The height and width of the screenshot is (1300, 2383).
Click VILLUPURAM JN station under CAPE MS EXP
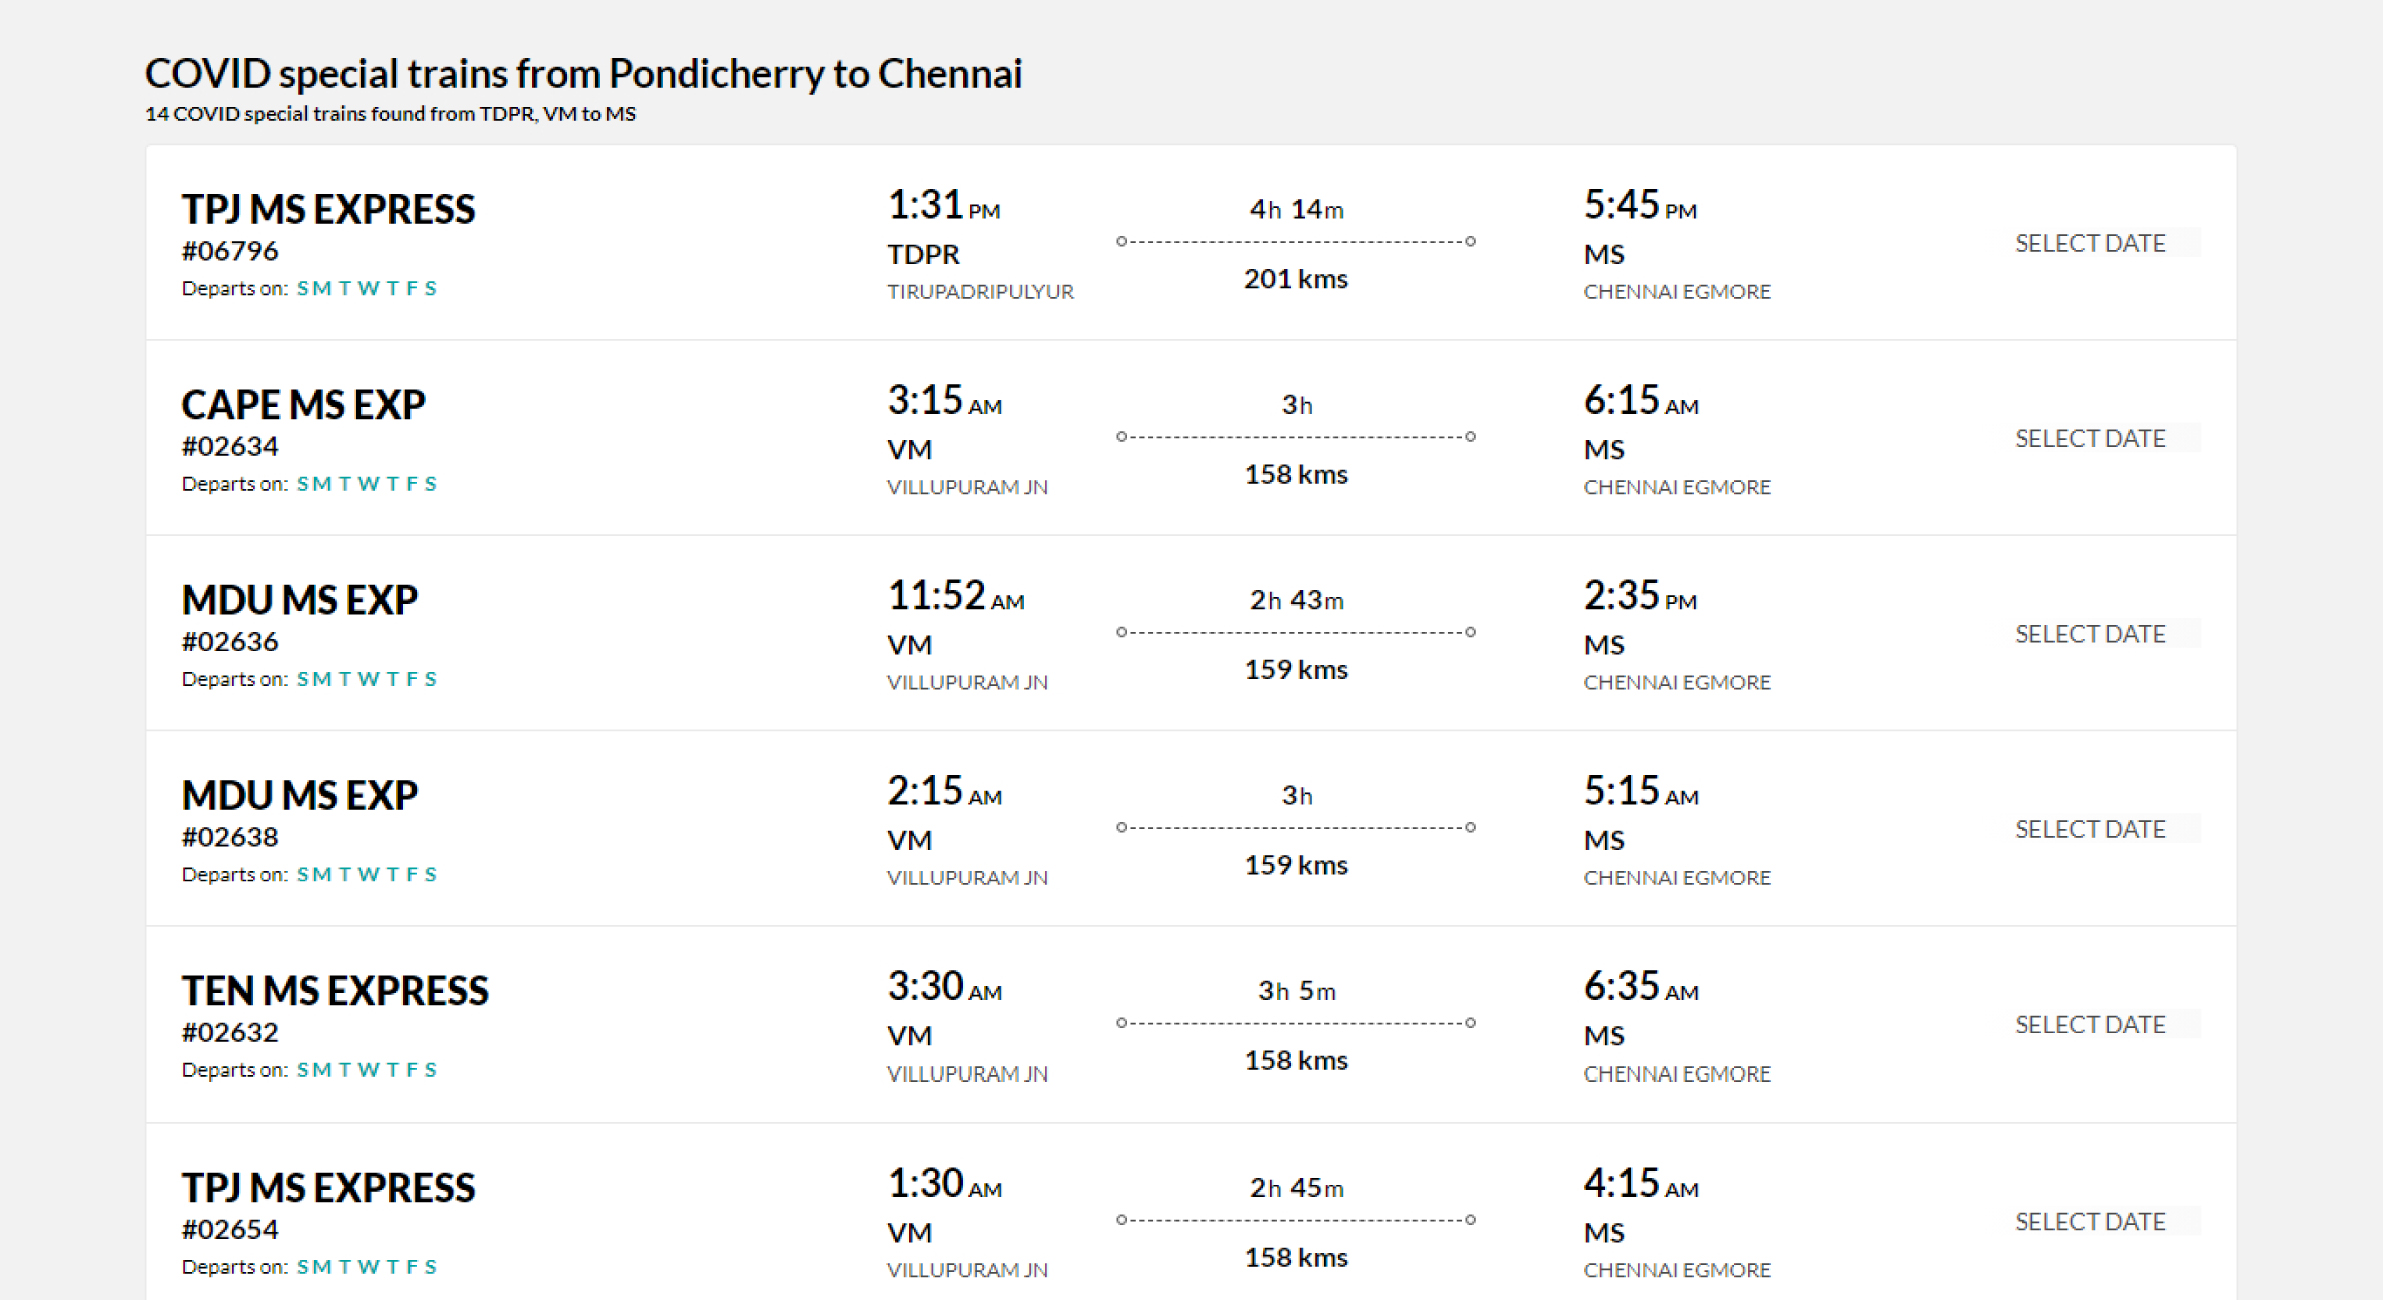967,486
